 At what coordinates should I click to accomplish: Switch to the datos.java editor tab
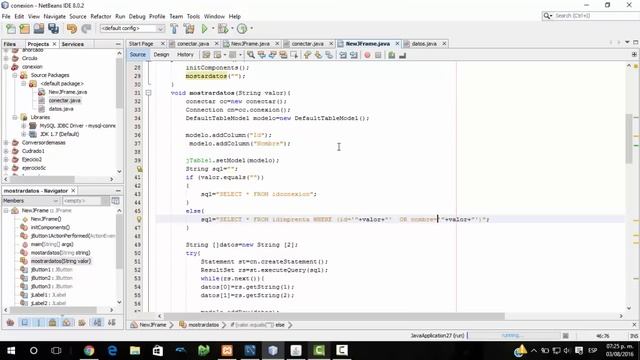coord(424,44)
